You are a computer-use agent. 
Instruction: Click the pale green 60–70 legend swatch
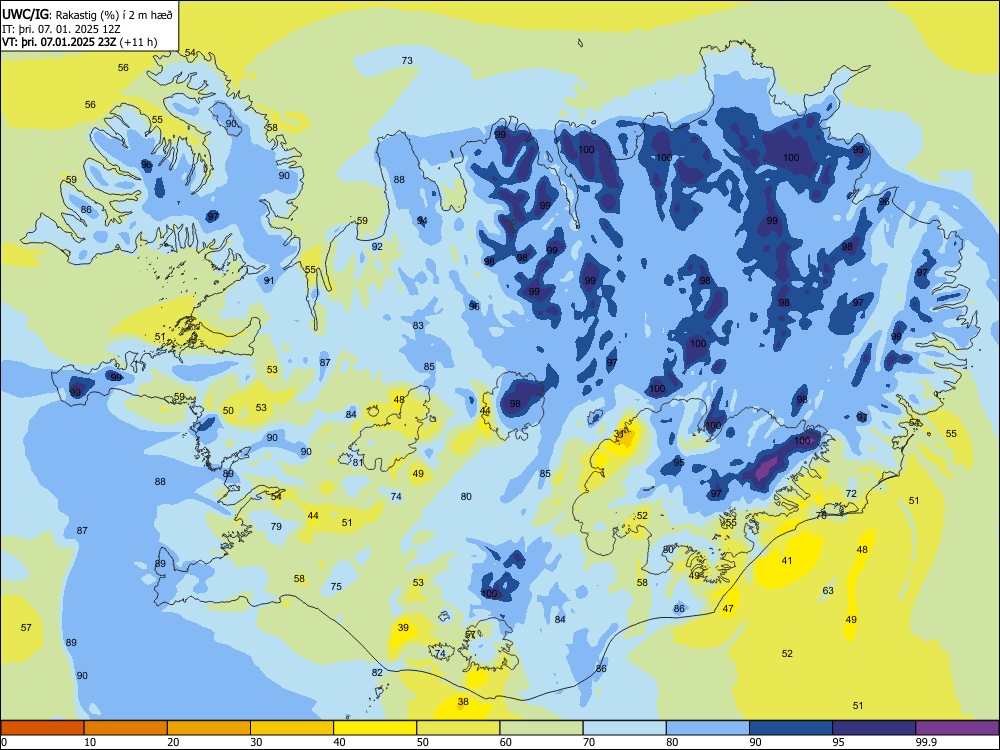(541, 728)
